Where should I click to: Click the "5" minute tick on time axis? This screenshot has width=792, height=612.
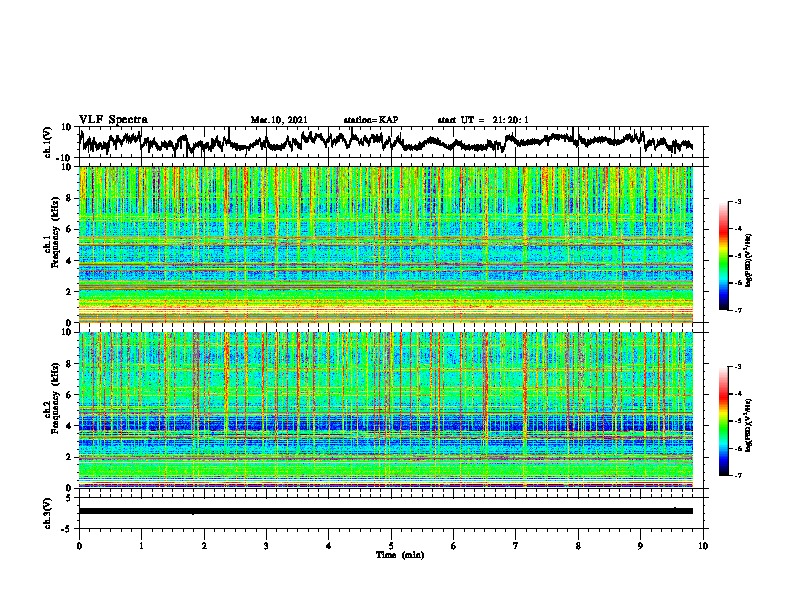tap(391, 546)
